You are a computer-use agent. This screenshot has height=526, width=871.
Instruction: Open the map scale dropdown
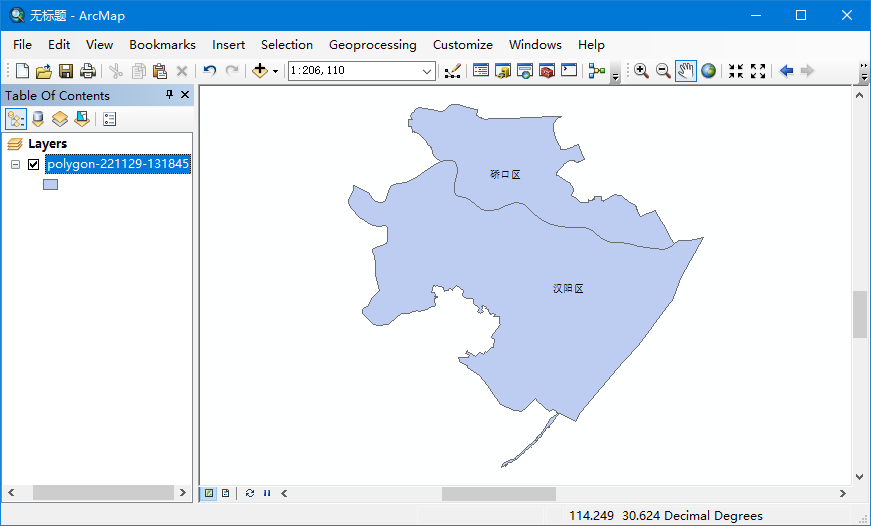427,71
